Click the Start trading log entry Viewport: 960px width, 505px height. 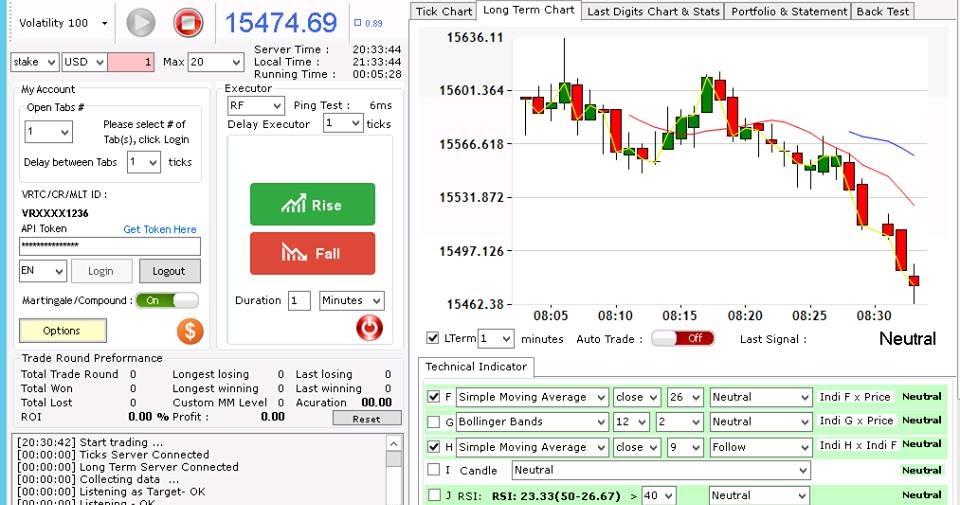coord(90,442)
